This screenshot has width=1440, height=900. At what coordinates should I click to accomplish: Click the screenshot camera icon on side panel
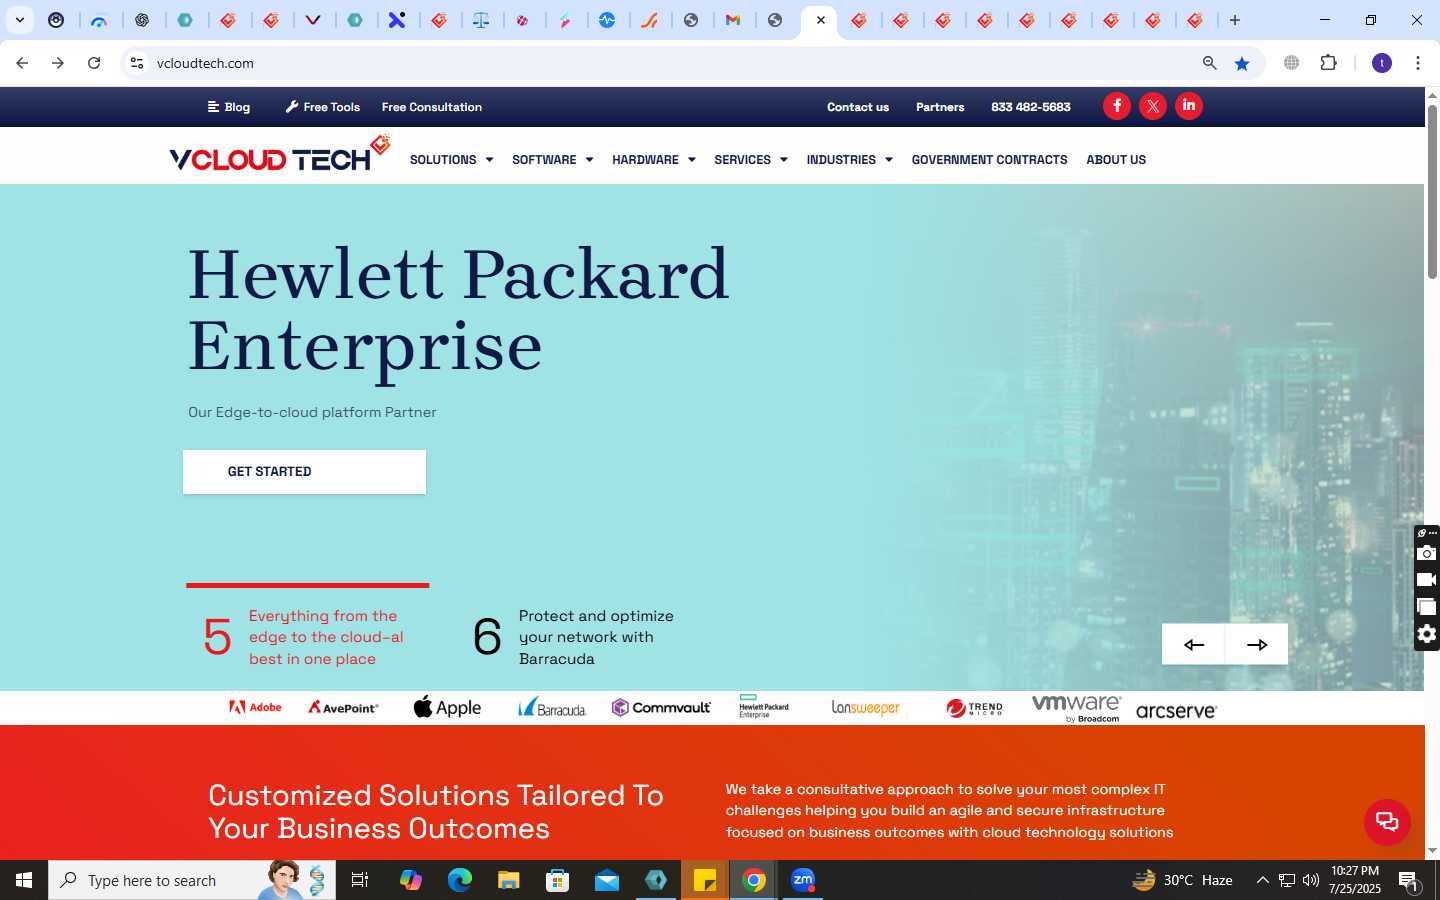[x=1427, y=553]
